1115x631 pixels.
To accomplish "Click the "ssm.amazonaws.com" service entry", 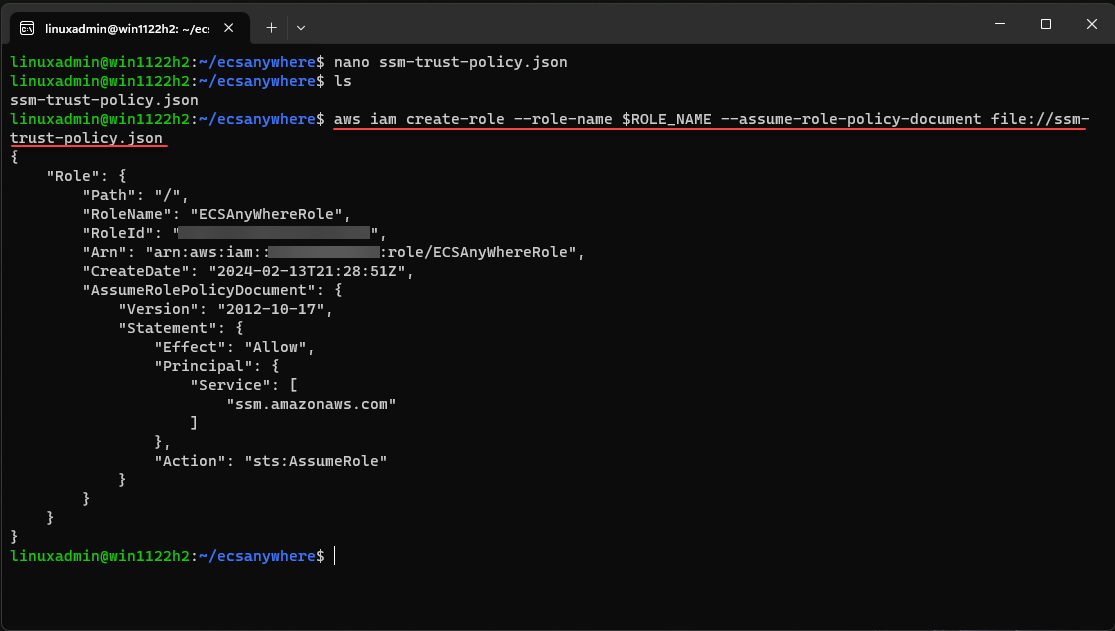I will pos(311,404).
